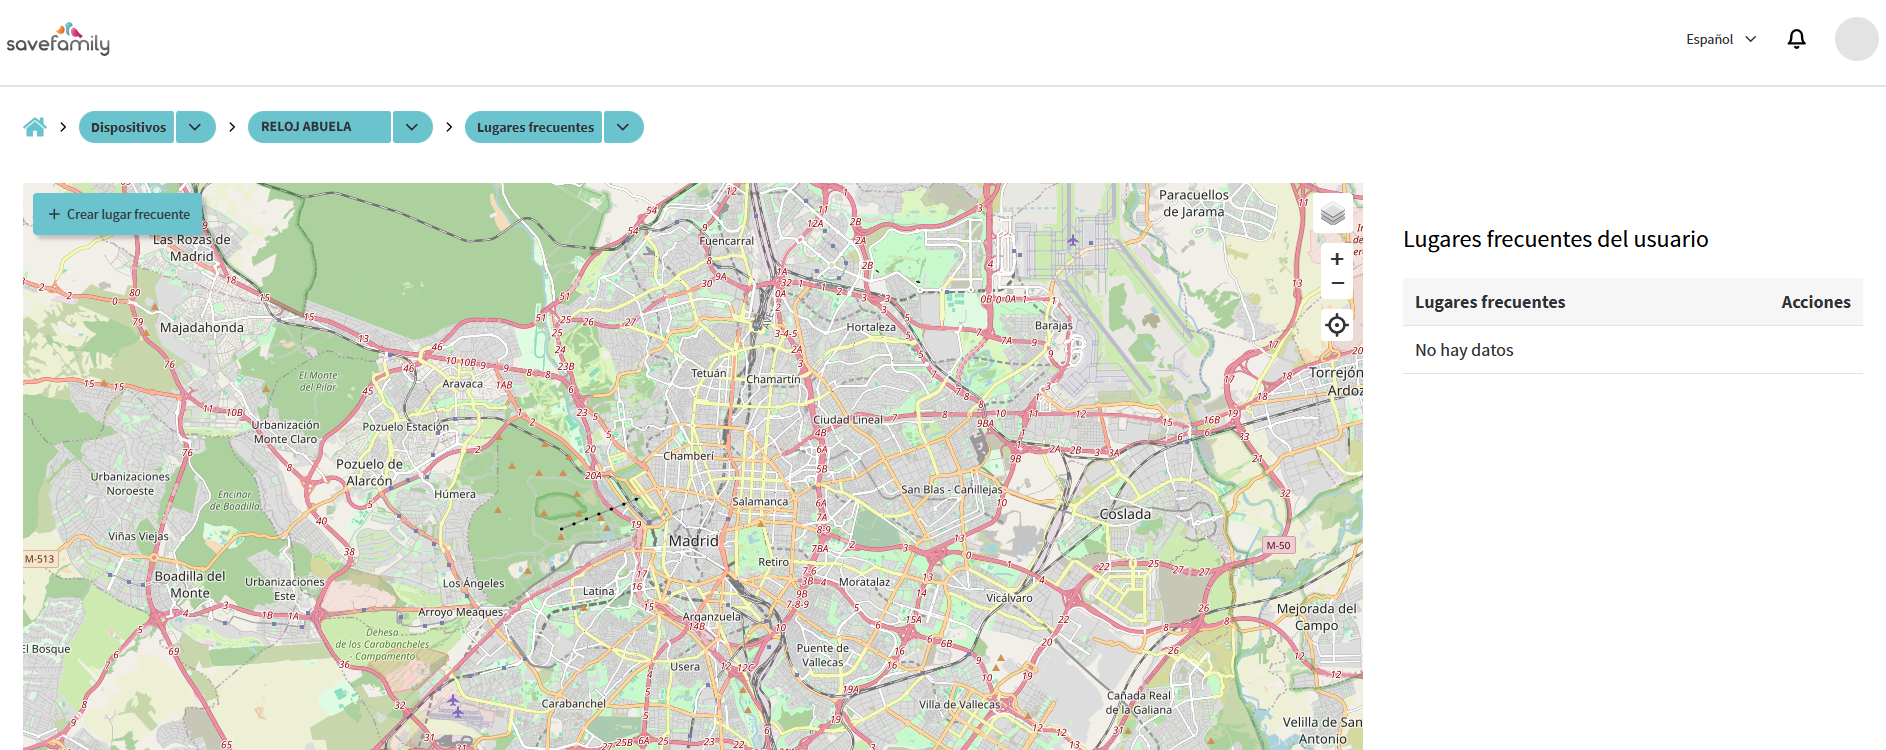
Task: Select the Lugares frecuentes breadcrumb item
Action: point(535,127)
